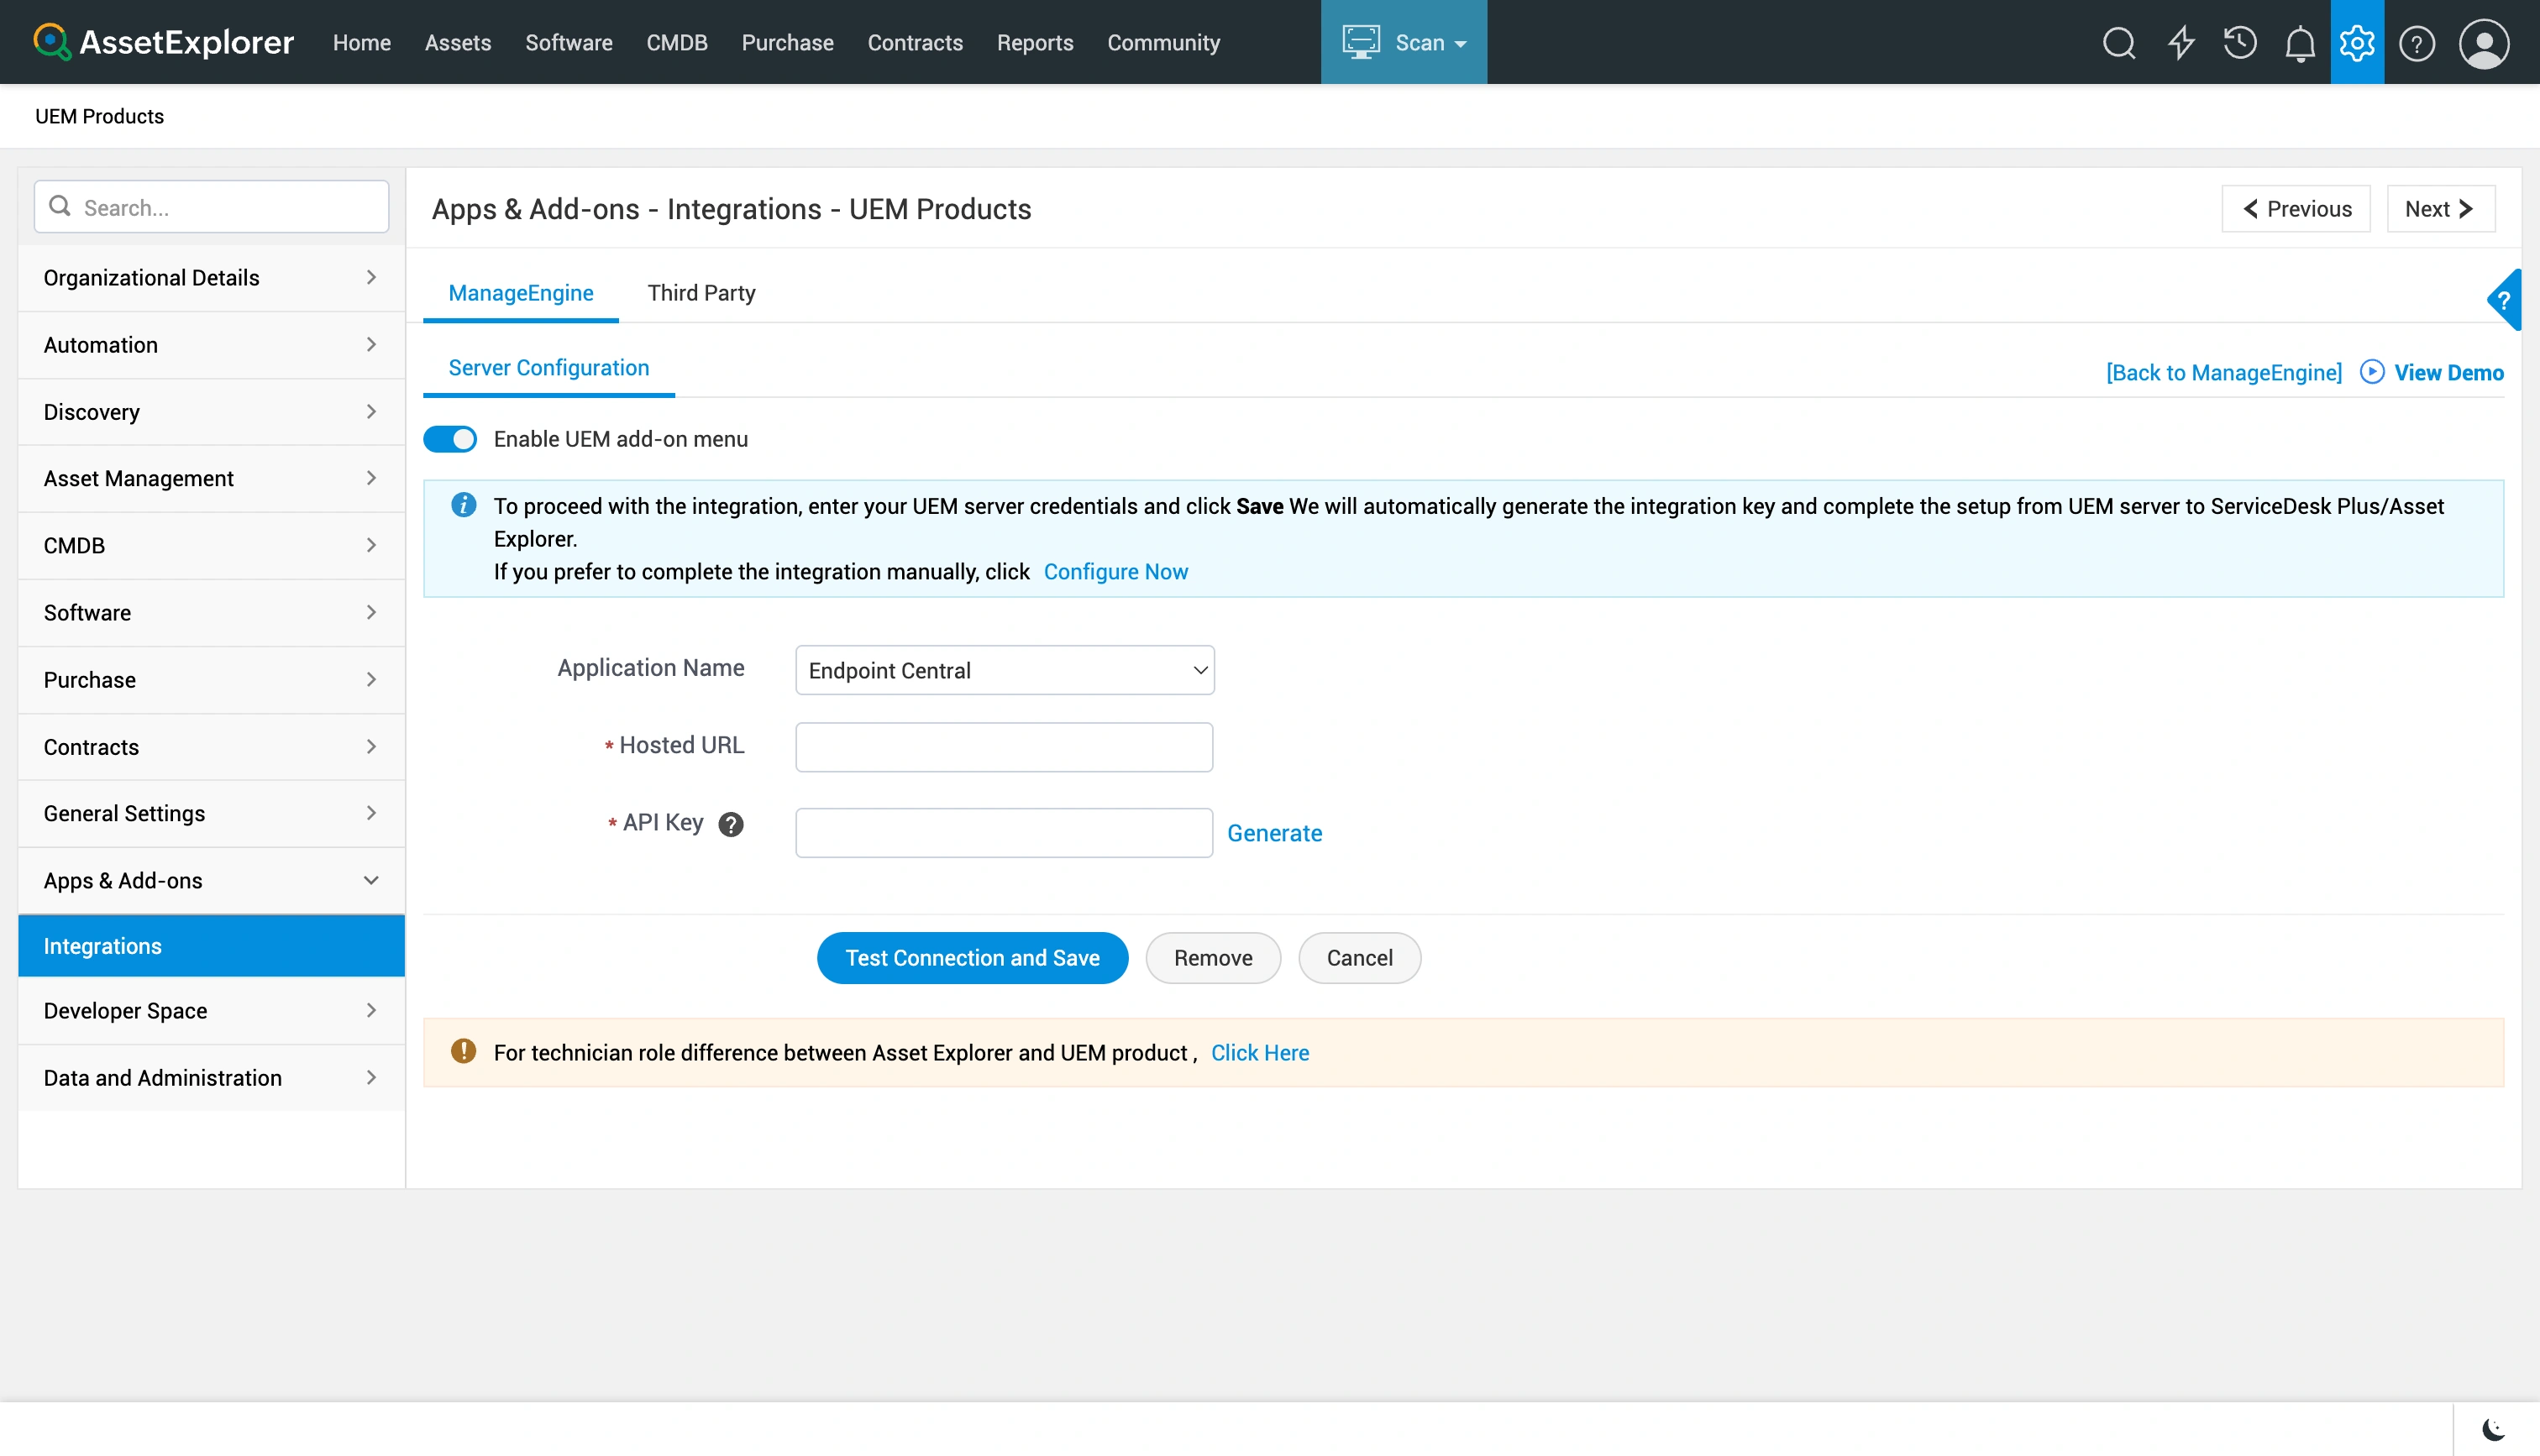Click Back to ManageEngine link
Screen dimensions: 2540x1456
(x=2224, y=373)
